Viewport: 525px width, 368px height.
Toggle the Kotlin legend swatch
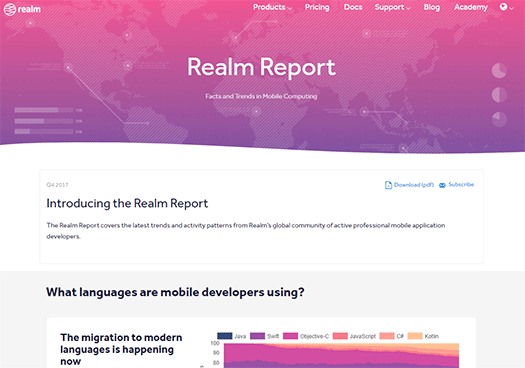point(415,336)
